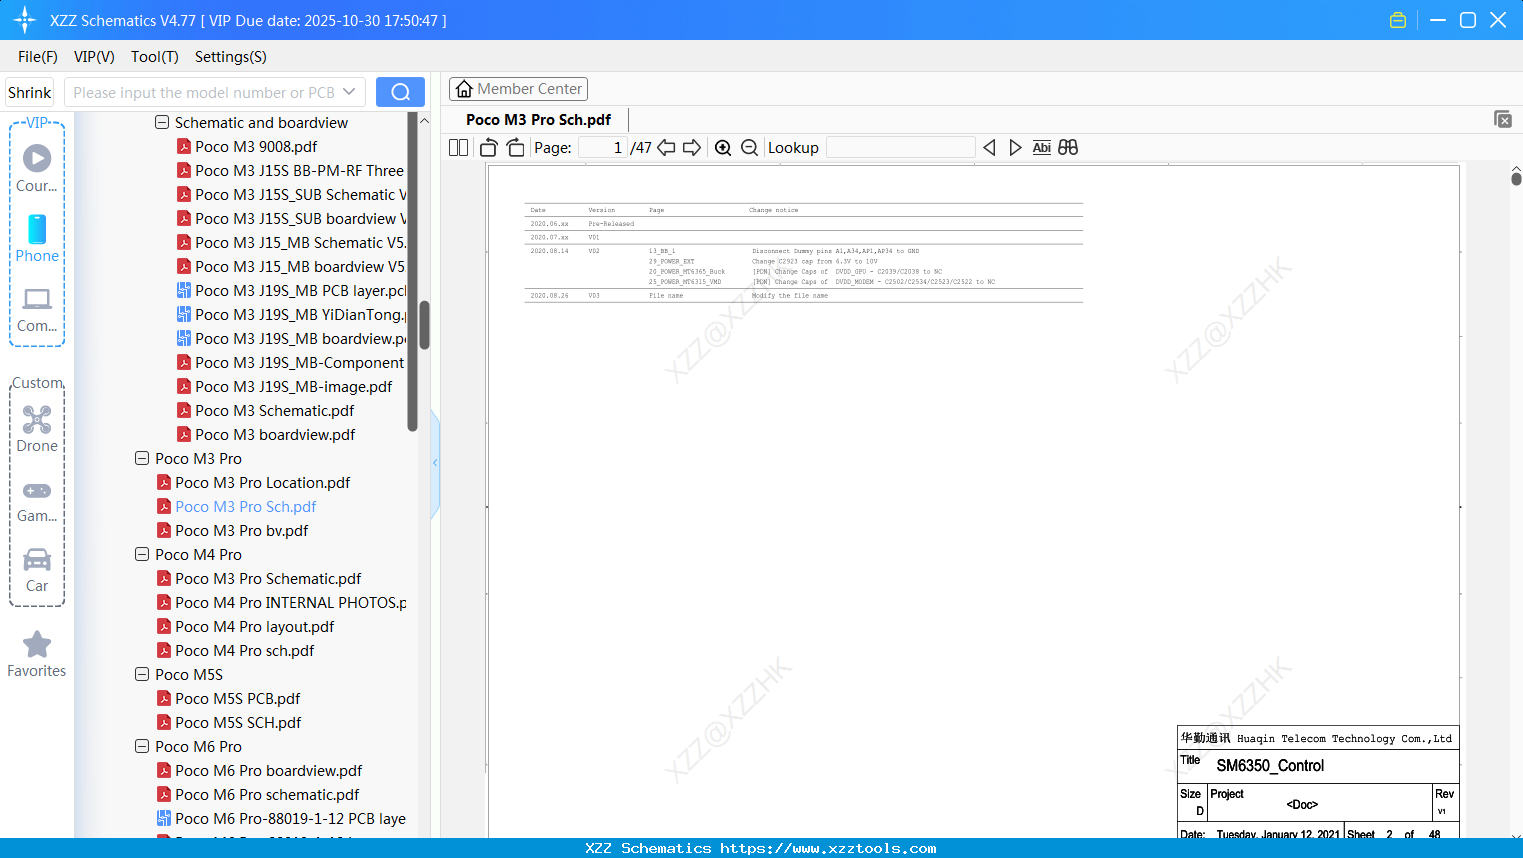
Task: Switch to the Poco M3 Pro Sch.pdf tab
Action: tap(539, 120)
